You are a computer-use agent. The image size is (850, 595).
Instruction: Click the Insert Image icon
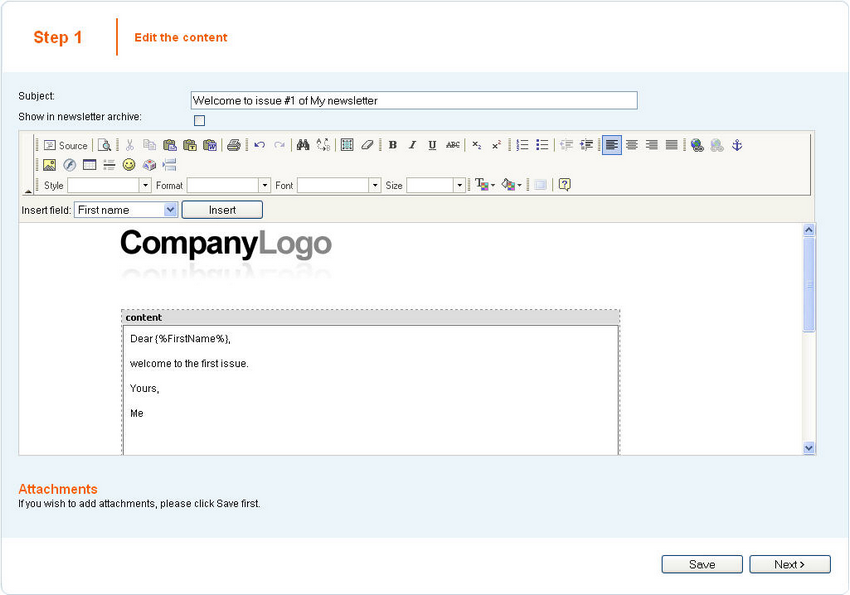click(x=49, y=165)
